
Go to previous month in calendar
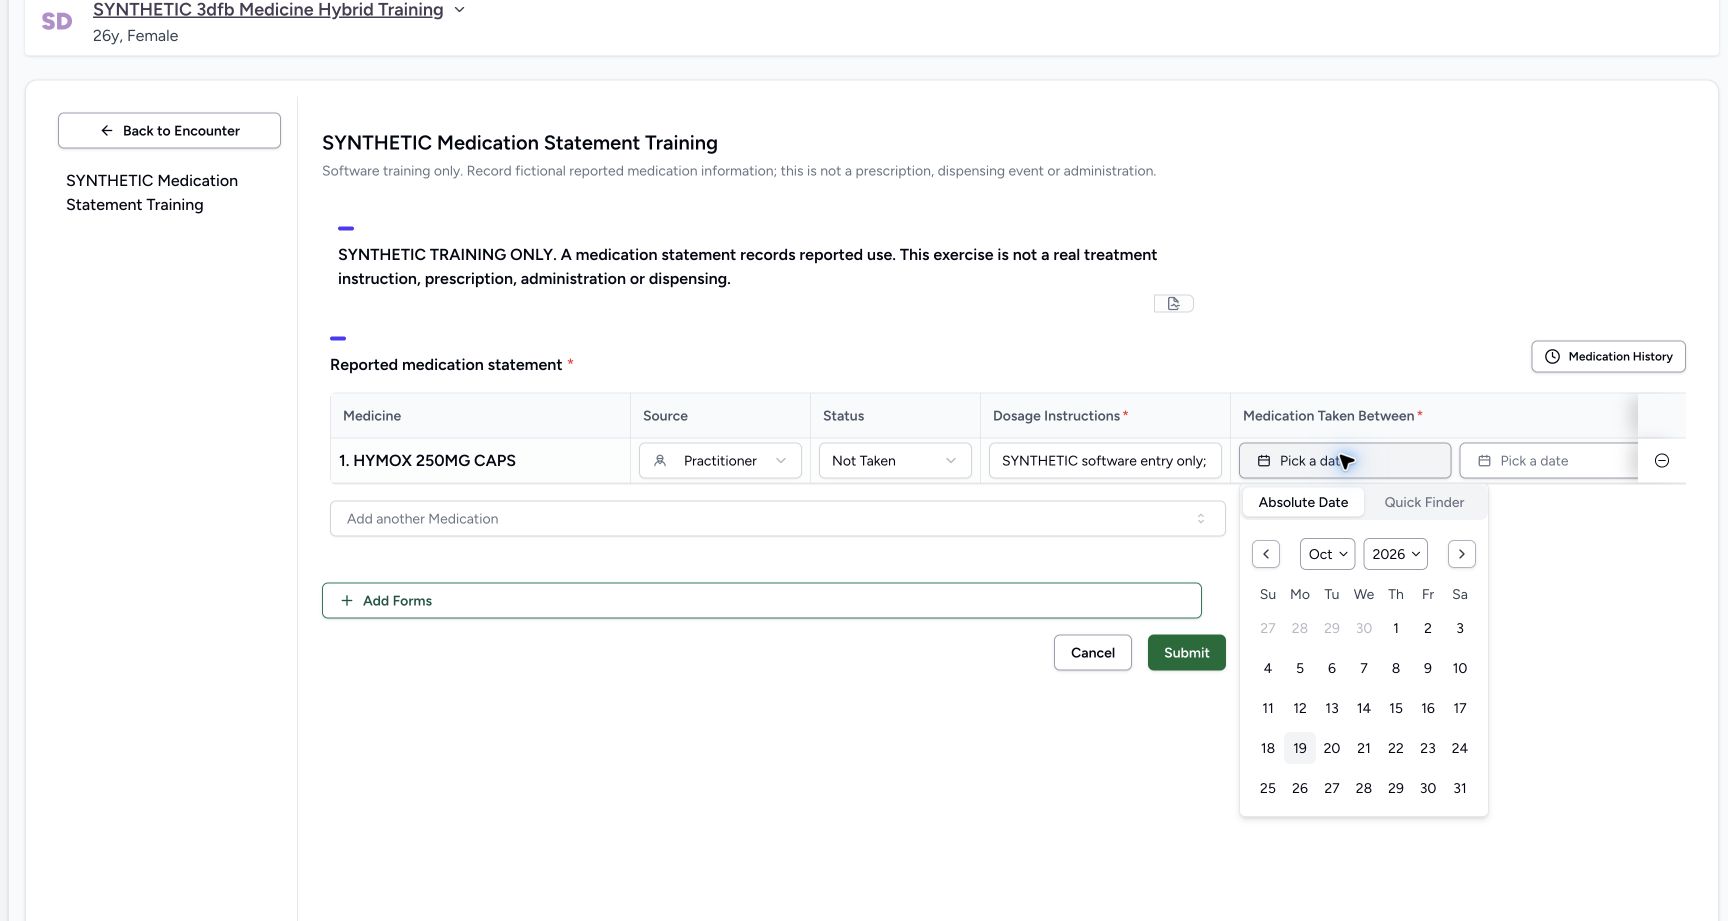click(x=1266, y=554)
